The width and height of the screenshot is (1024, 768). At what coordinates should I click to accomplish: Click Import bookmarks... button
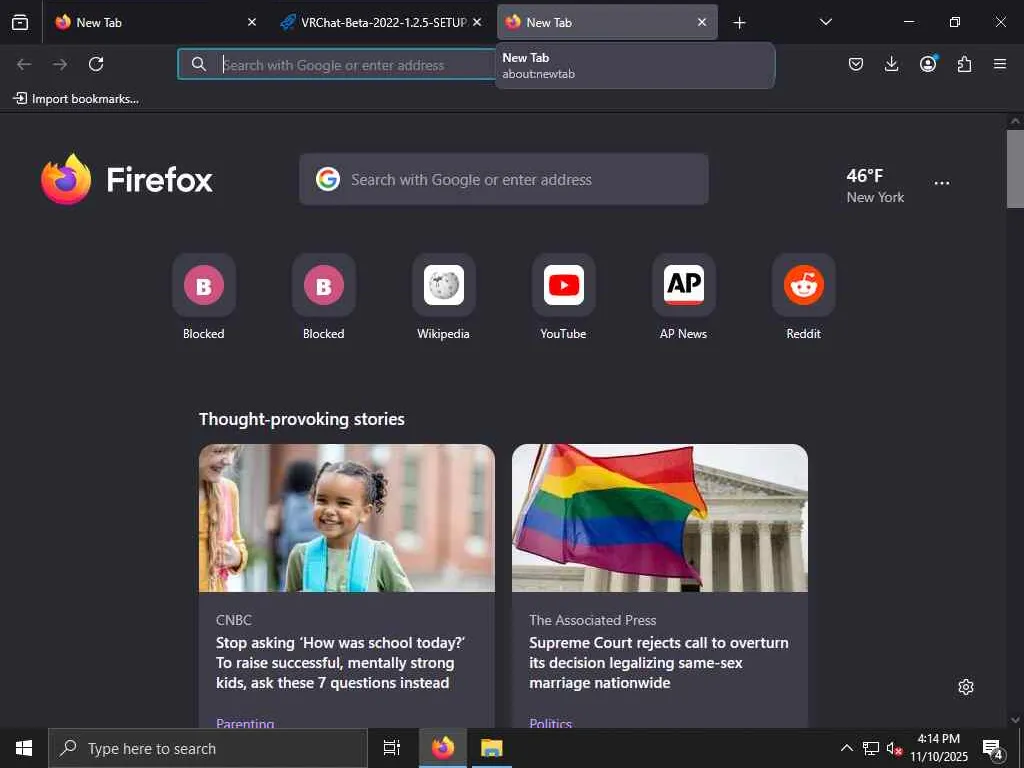click(x=76, y=99)
